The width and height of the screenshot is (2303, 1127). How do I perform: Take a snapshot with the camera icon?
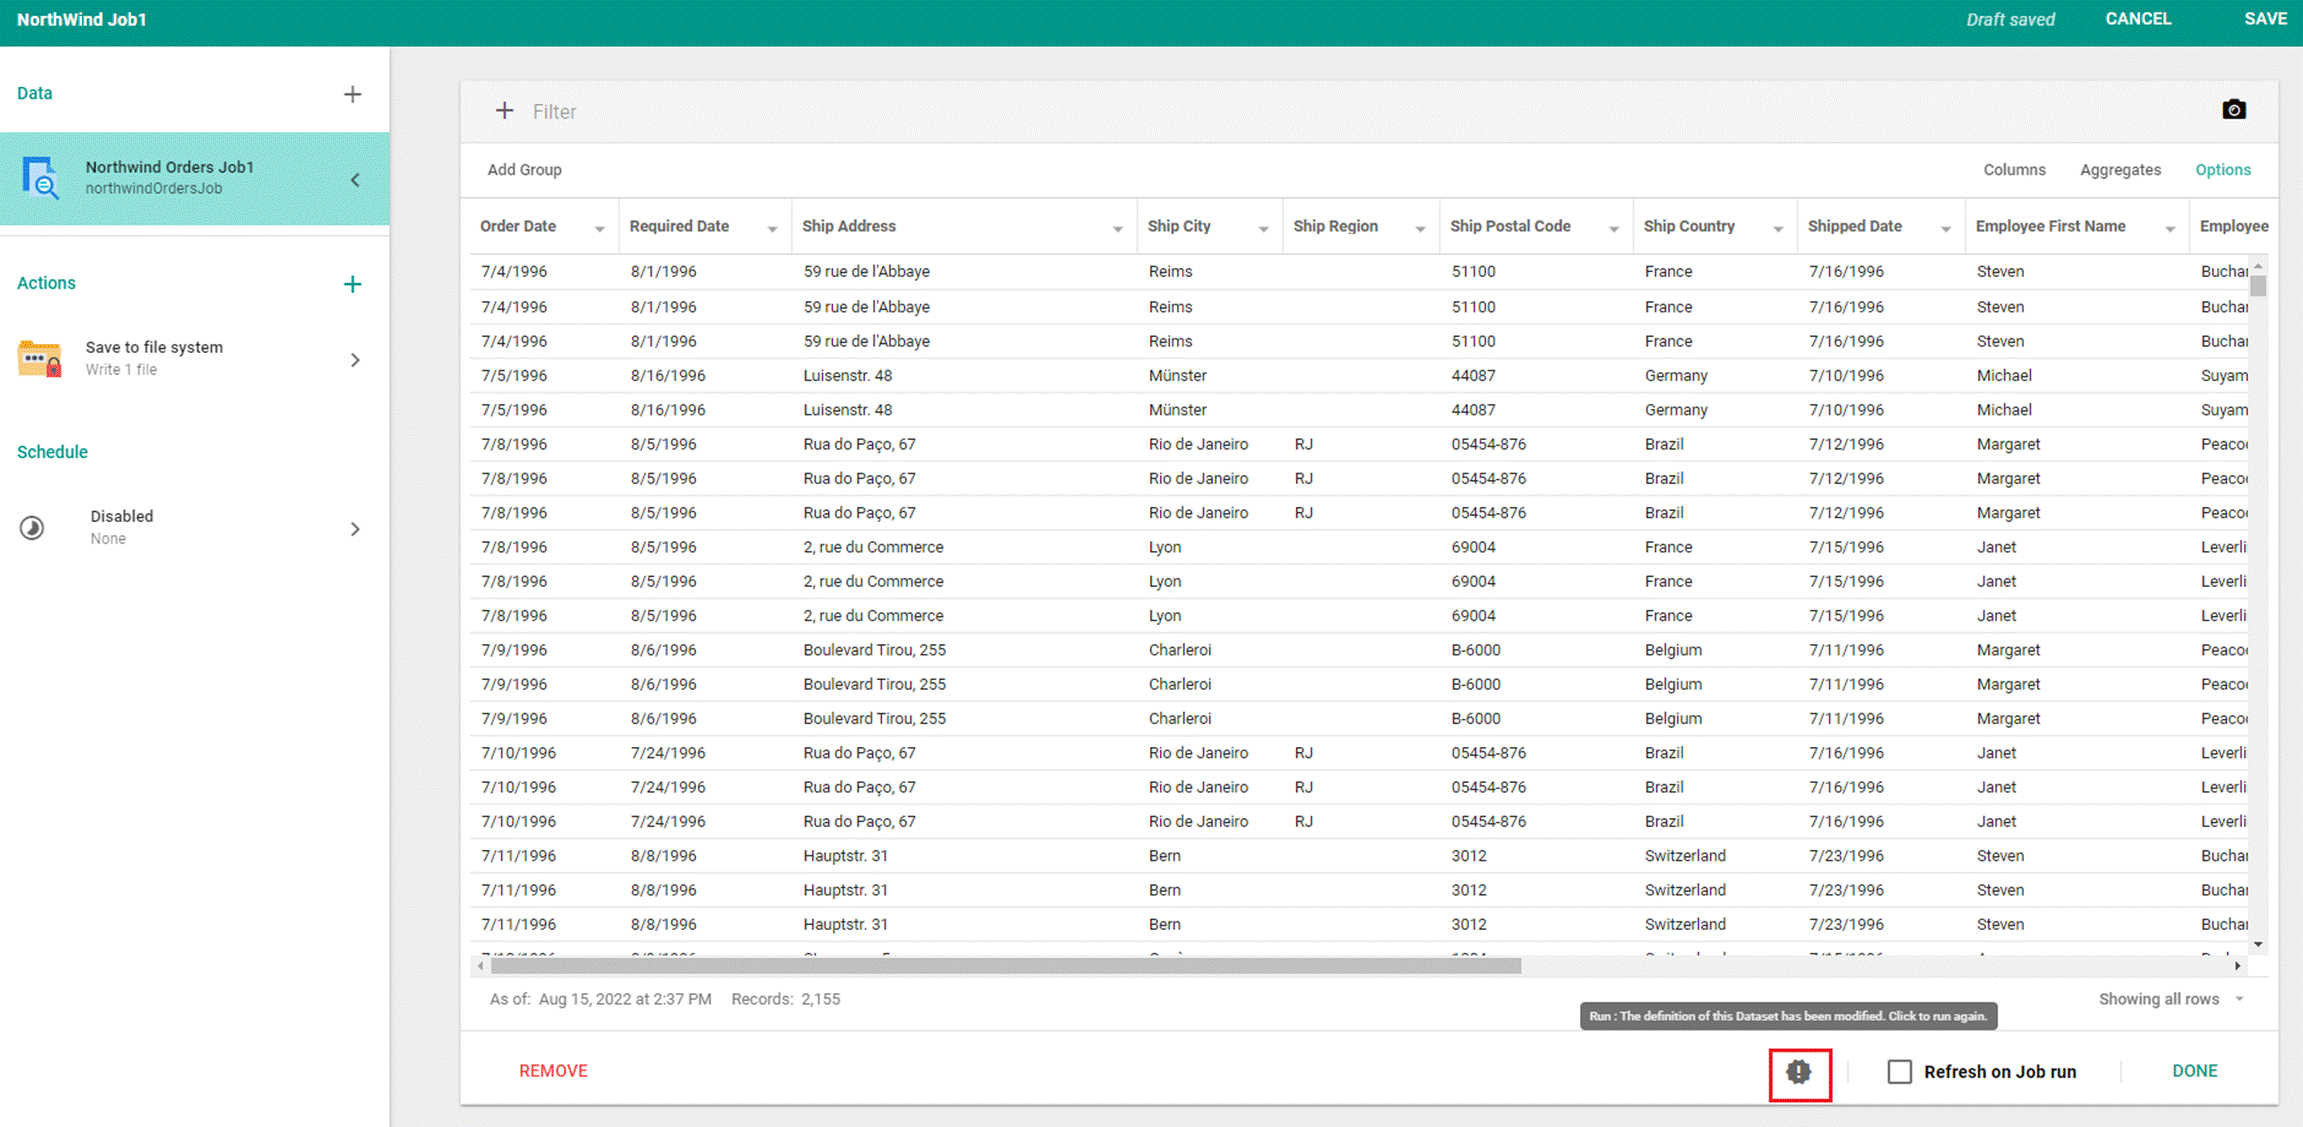[x=2233, y=110]
